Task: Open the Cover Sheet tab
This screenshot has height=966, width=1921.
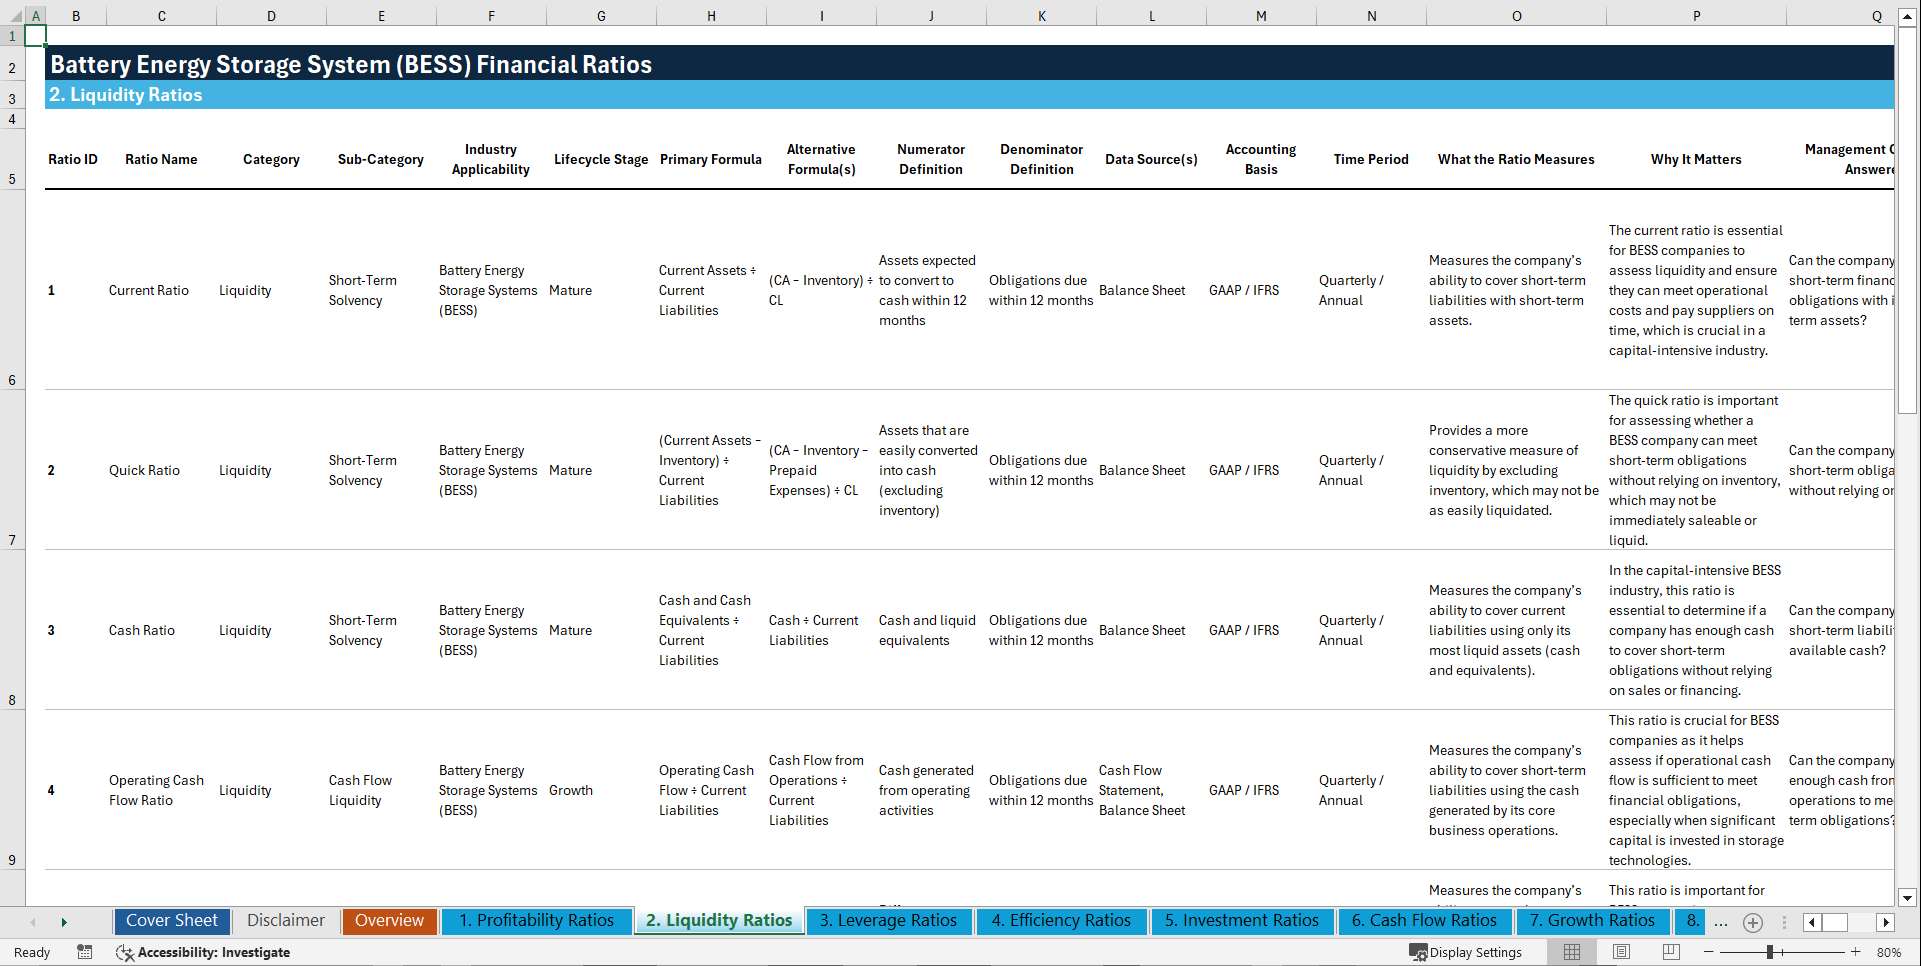Action: (x=171, y=921)
